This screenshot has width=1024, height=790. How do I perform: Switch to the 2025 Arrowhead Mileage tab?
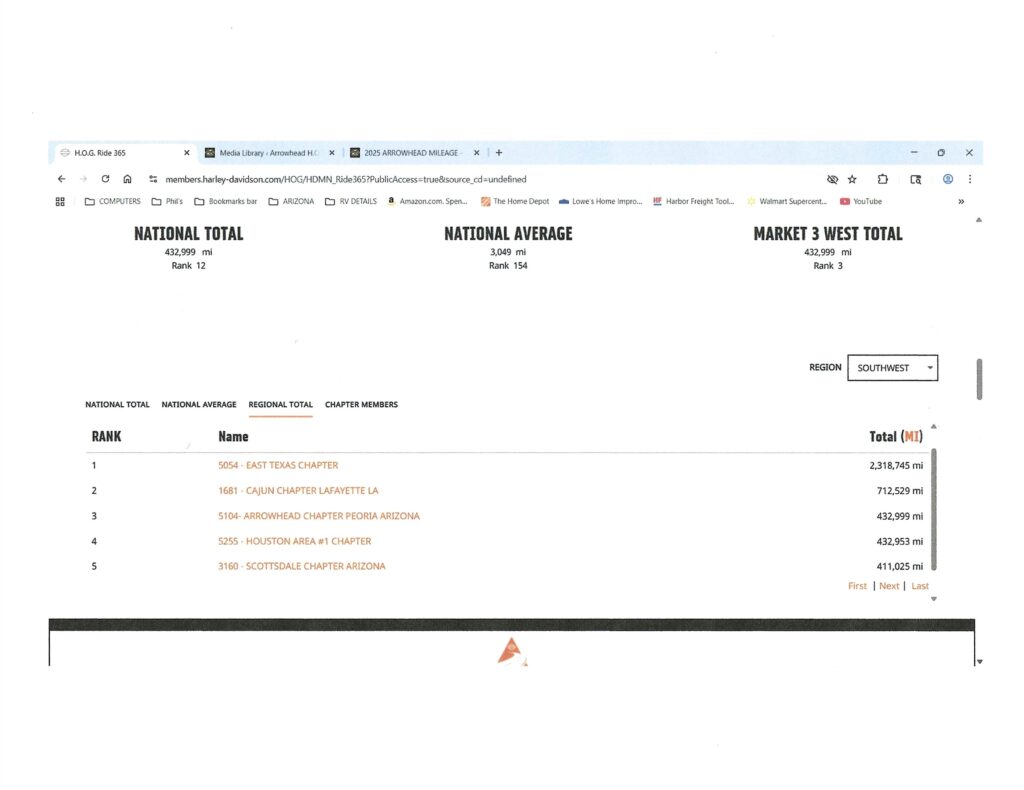[x=413, y=153]
